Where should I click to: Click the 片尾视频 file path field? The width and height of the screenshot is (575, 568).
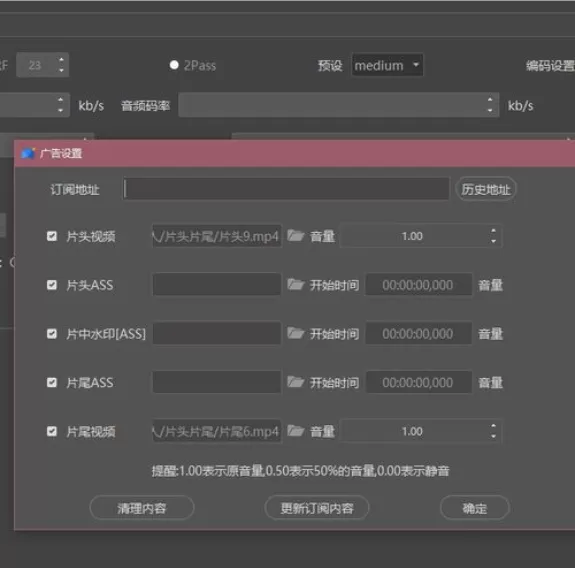[x=217, y=431]
